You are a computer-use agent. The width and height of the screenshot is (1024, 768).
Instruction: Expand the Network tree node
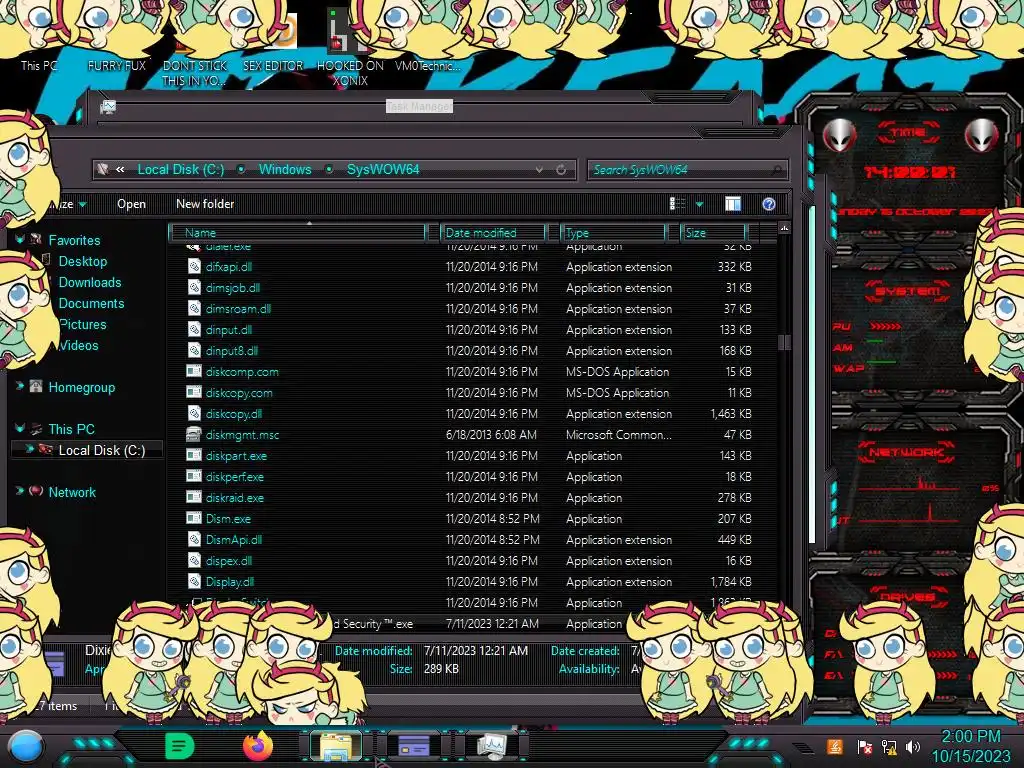20,492
